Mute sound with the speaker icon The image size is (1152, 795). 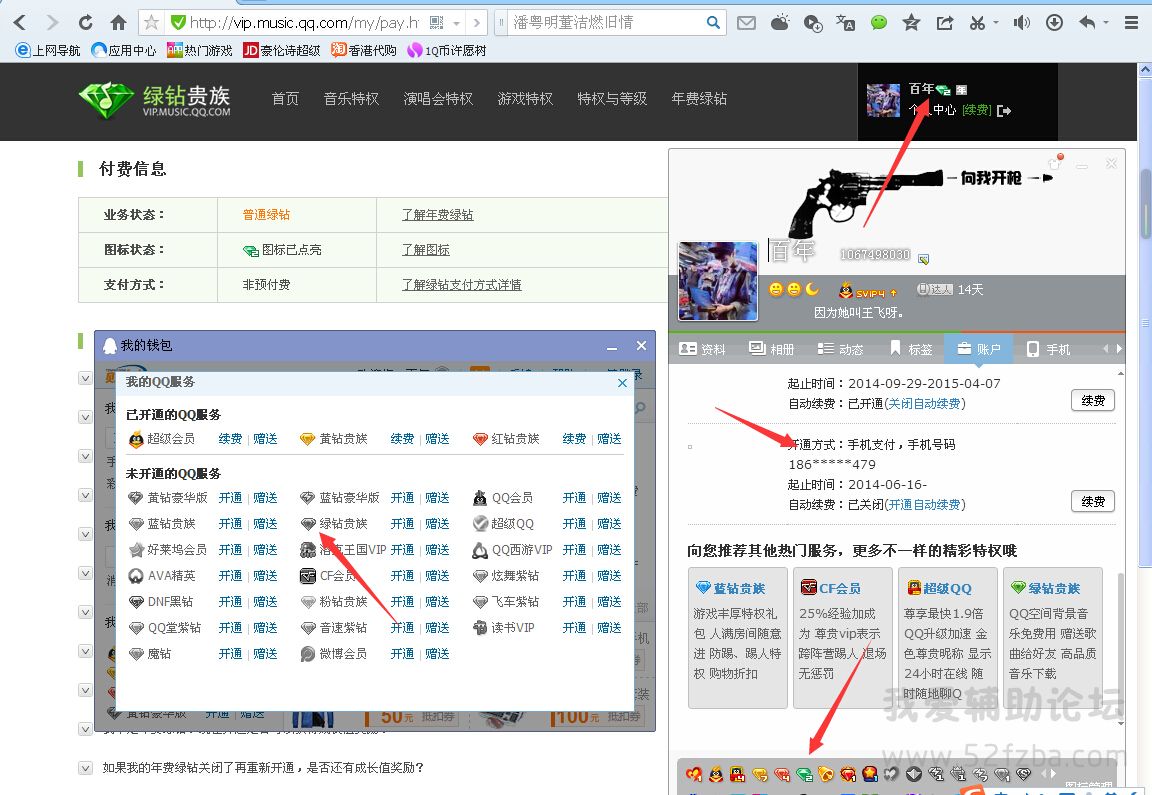point(1021,23)
